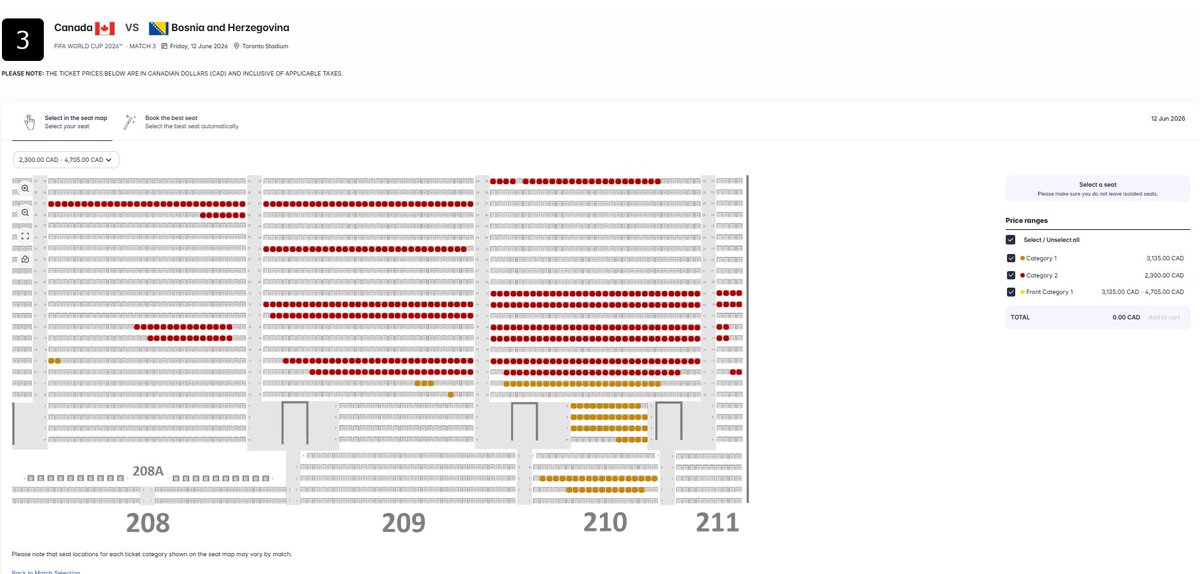Click the red Category 2 color dot
This screenshot has width=1200, height=574.
coord(1023,275)
